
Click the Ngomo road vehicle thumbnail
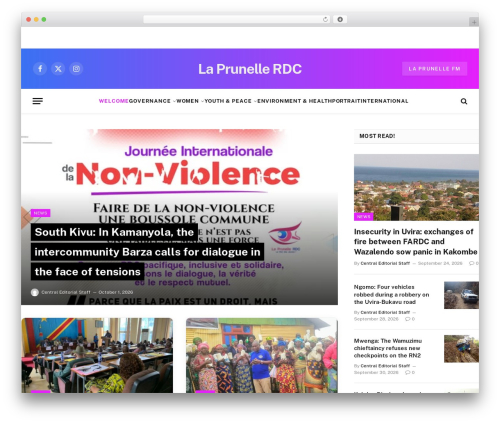(x=461, y=295)
